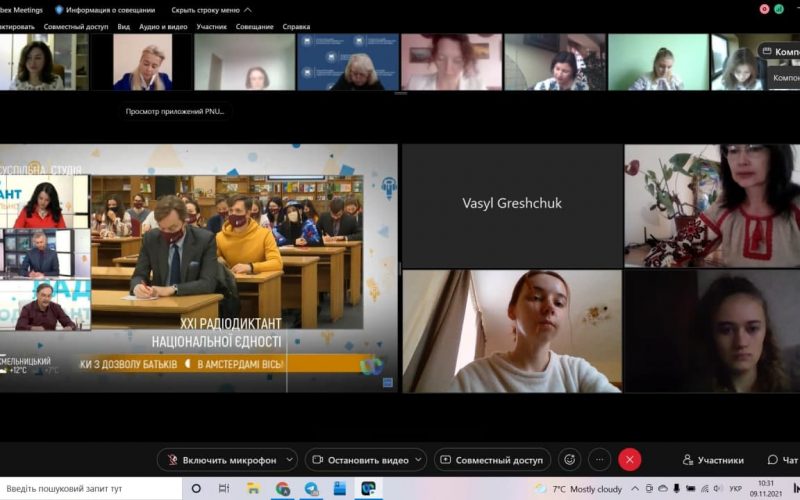Open the Совещание menu
800x500 pixels.
pyautogui.click(x=255, y=27)
